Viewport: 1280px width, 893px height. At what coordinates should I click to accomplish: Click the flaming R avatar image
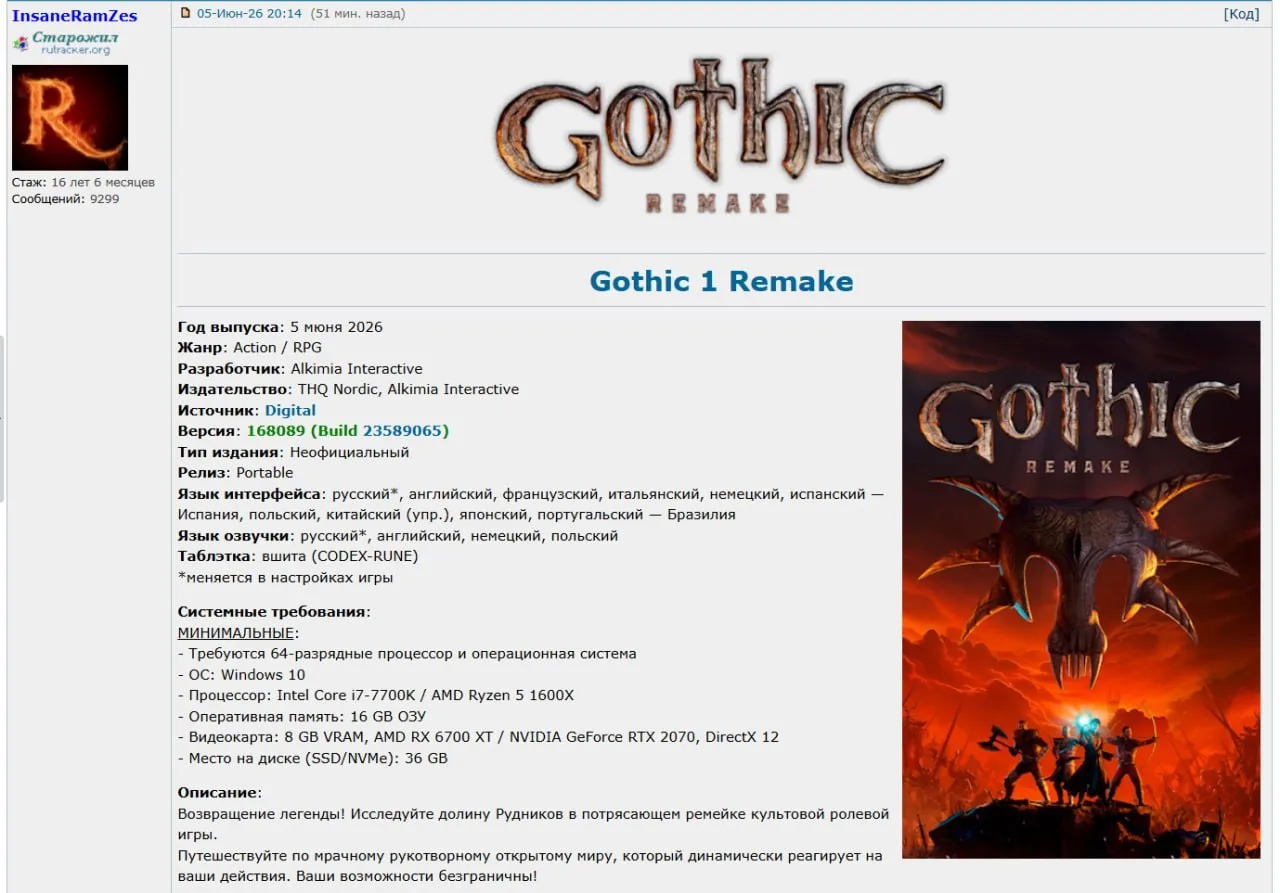[70, 118]
